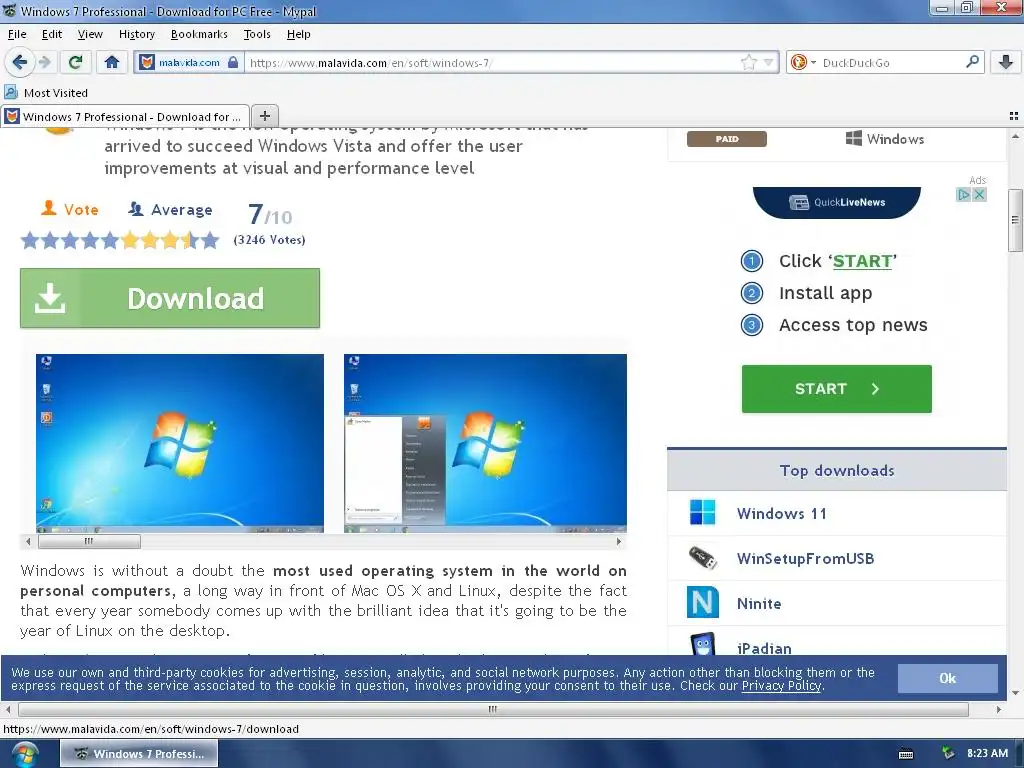
Task: Open the second screenshot showing Start menu
Action: pyautogui.click(x=485, y=443)
